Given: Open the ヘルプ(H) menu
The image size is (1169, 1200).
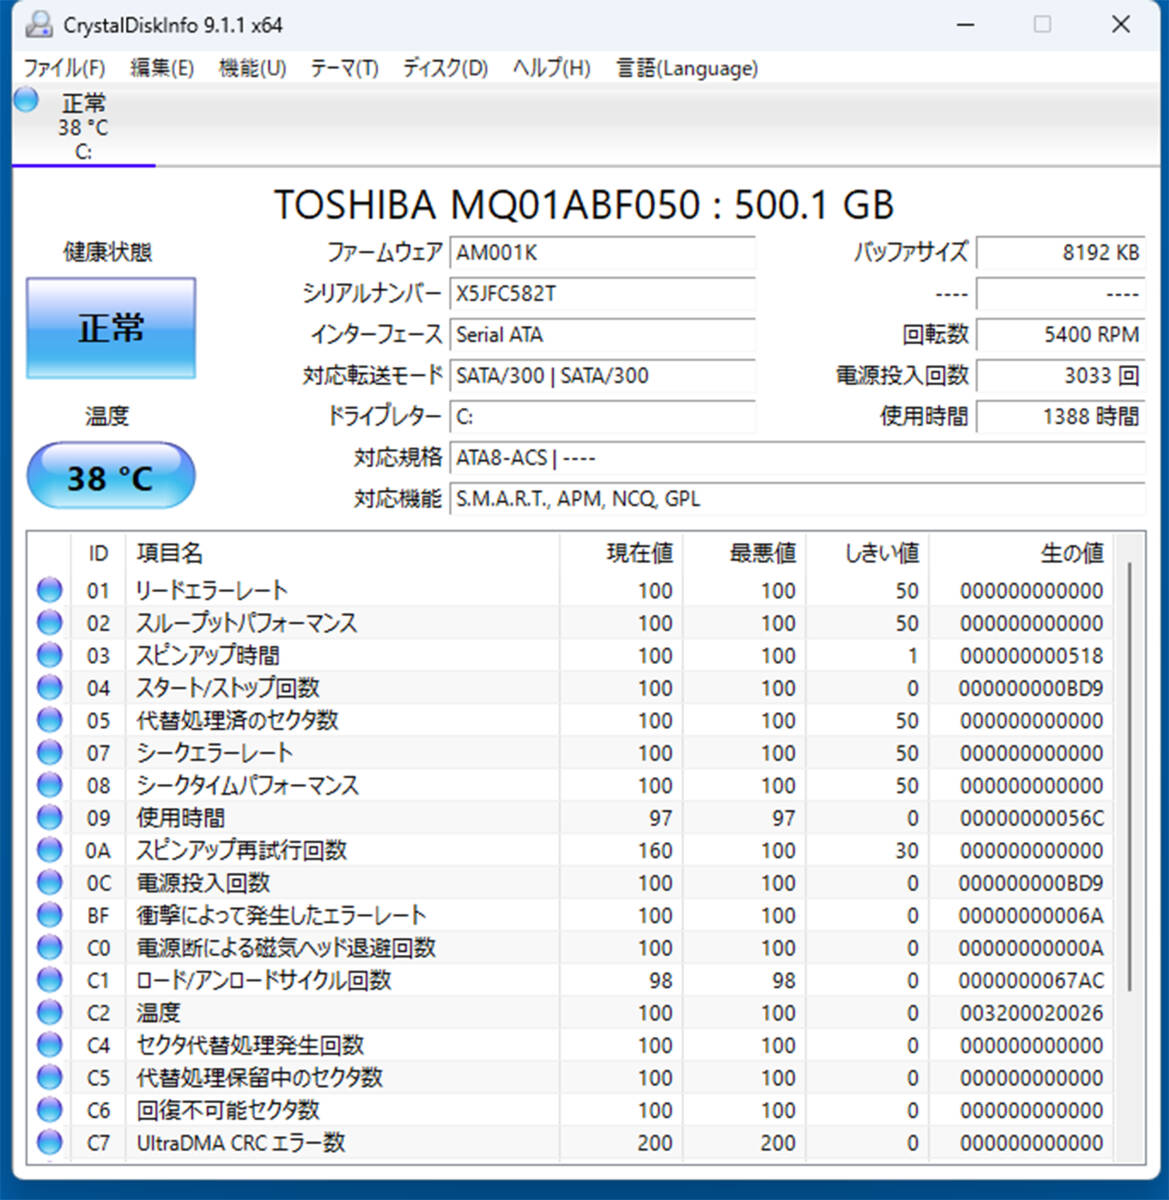Looking at the screenshot, I should click(x=551, y=68).
